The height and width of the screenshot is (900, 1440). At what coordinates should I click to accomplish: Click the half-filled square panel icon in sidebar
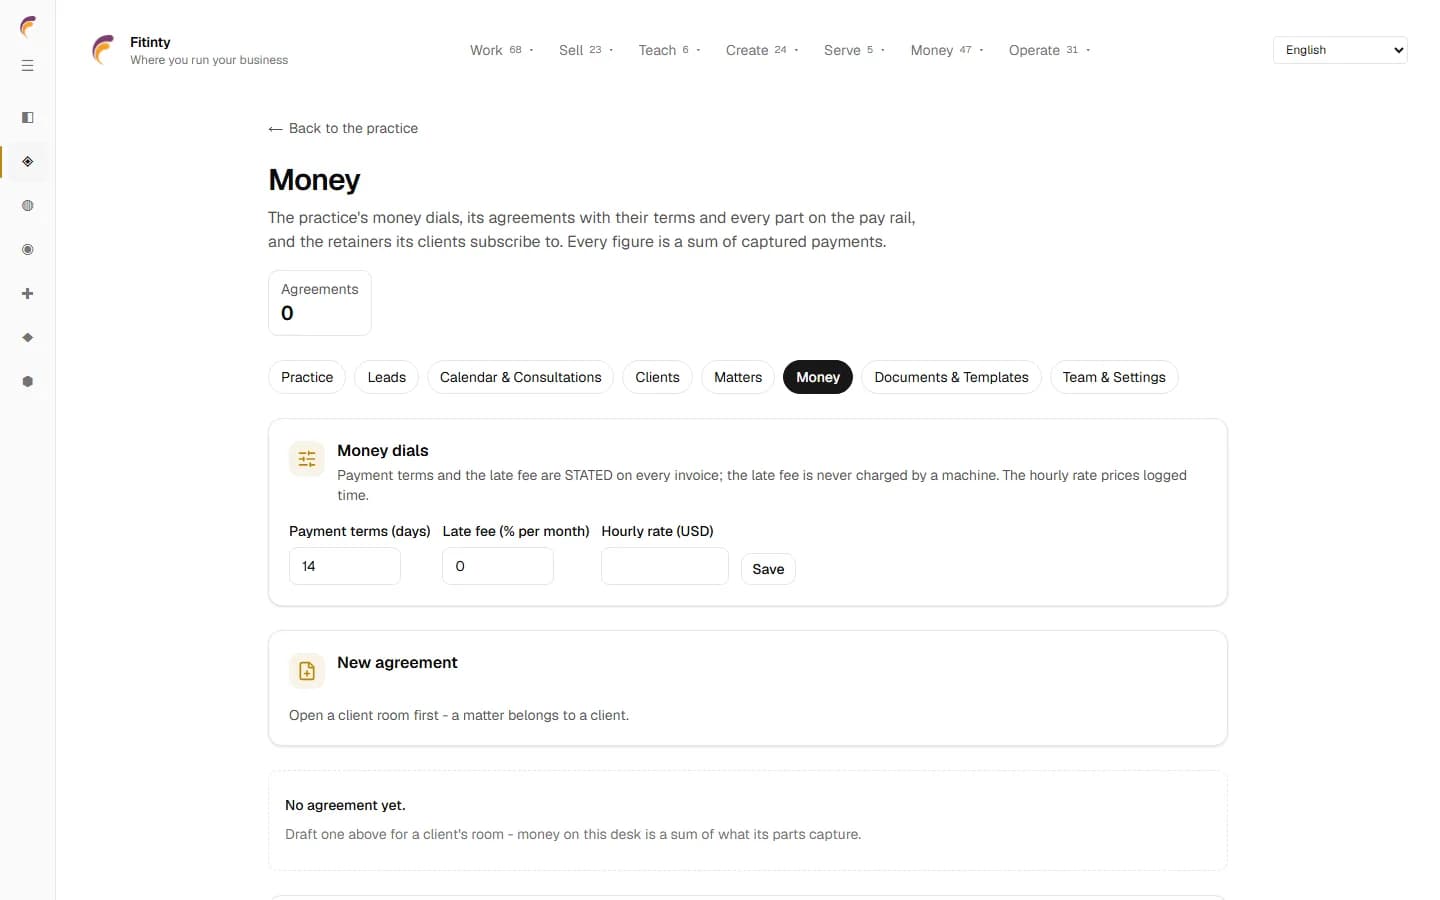(x=28, y=118)
